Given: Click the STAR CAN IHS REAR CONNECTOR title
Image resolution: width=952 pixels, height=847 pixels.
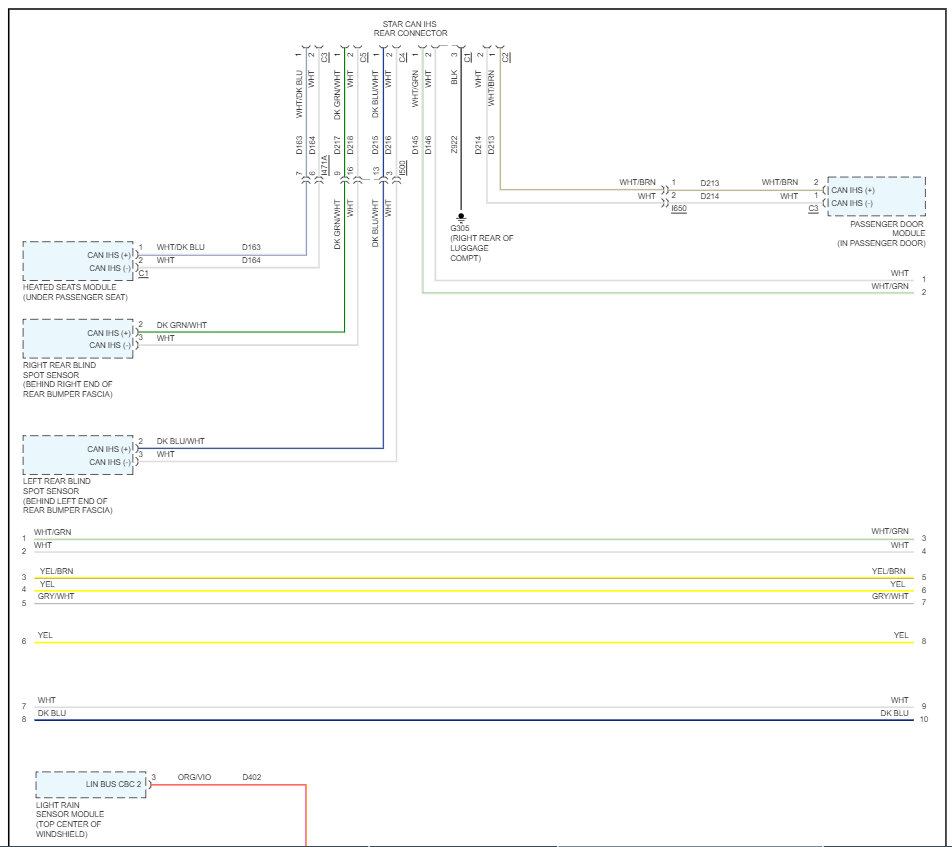Looking at the screenshot, I should [410, 29].
